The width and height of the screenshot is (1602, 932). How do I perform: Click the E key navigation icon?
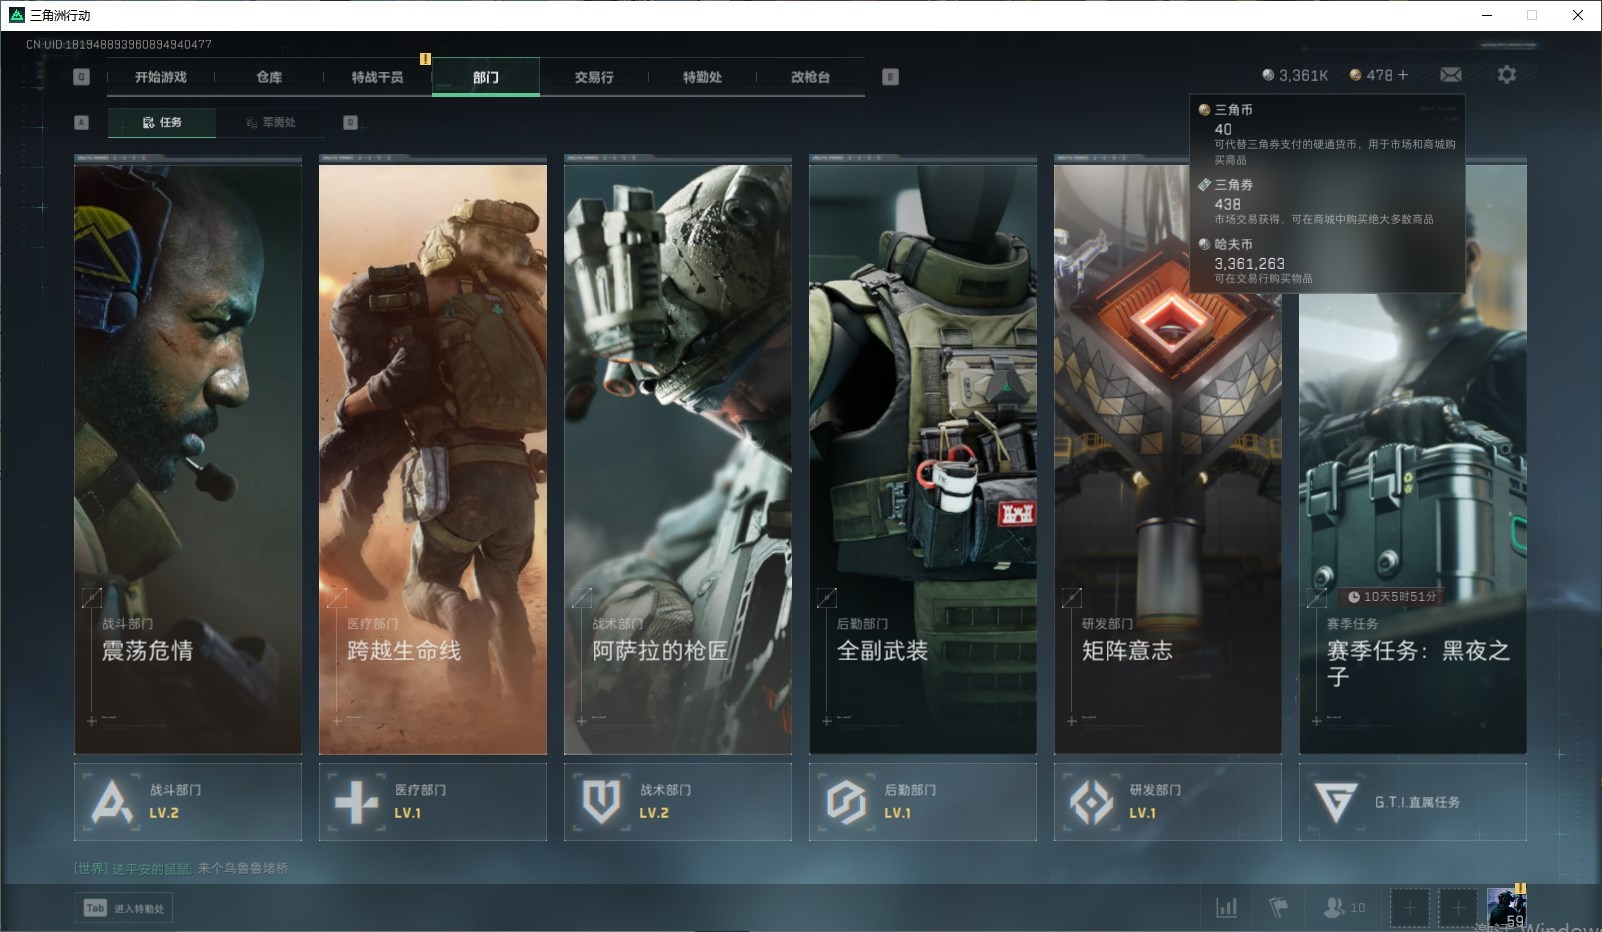[x=891, y=77]
